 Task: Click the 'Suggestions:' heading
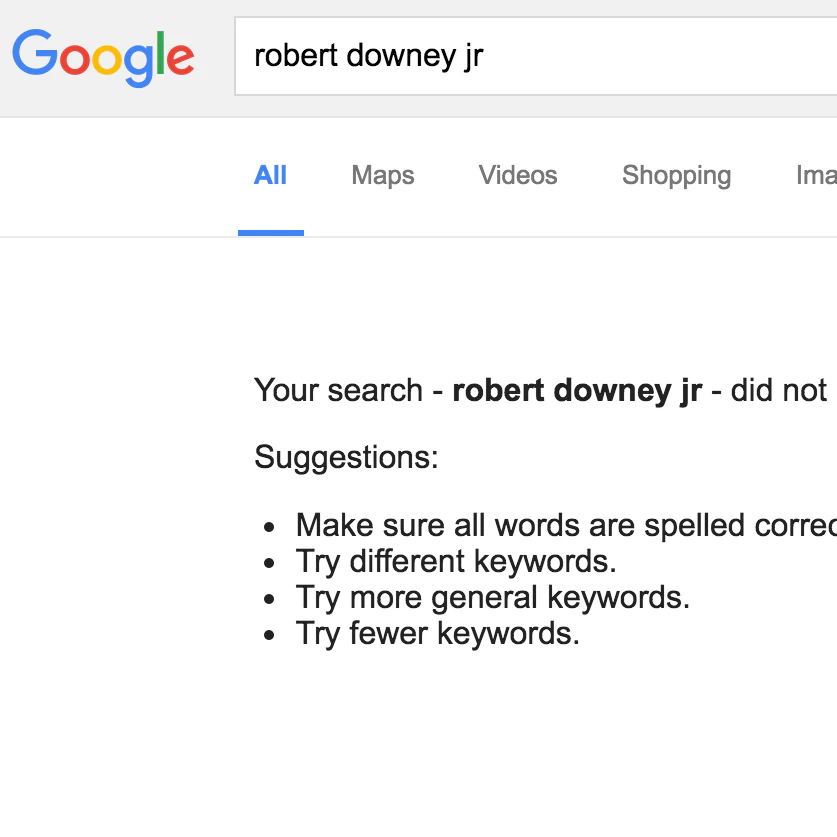346,457
